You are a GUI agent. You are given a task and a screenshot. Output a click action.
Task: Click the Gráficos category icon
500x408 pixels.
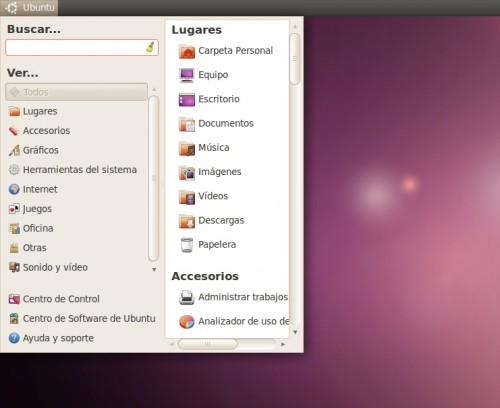[14, 150]
